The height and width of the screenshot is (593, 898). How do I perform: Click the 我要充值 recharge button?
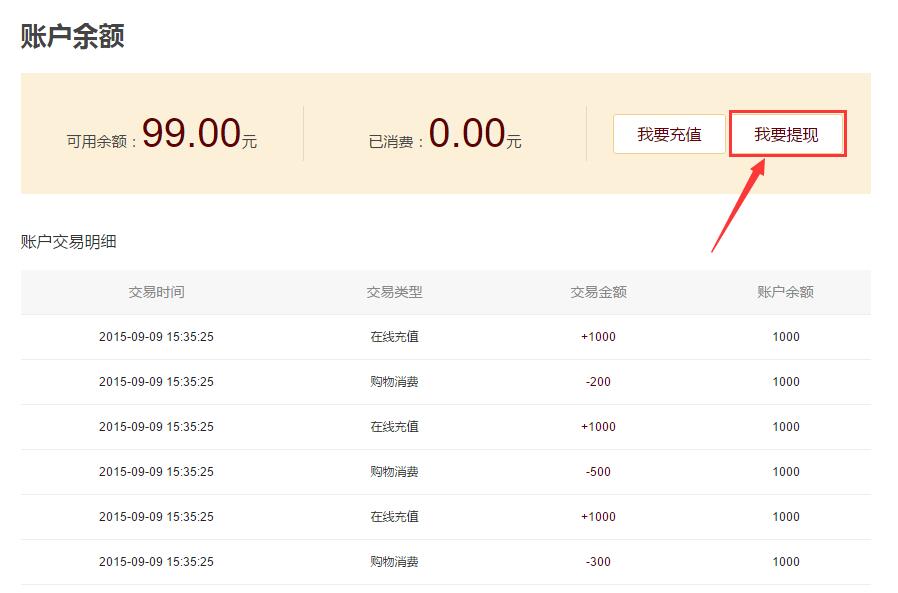click(669, 134)
